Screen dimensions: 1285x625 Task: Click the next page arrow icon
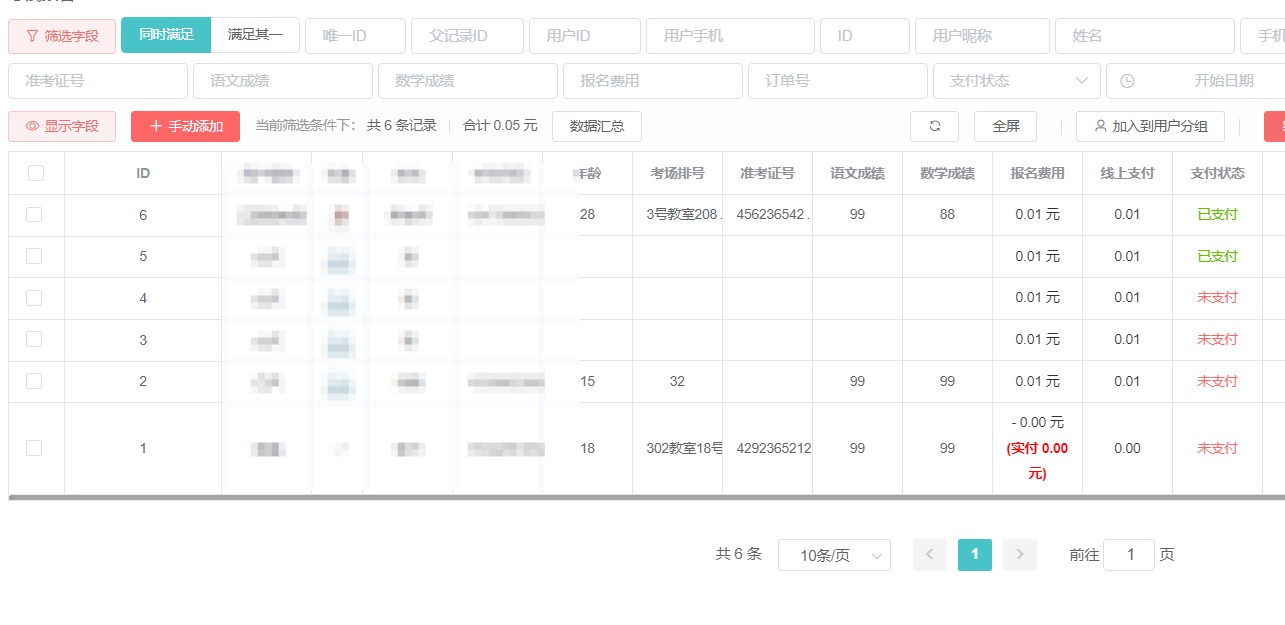(1019, 554)
